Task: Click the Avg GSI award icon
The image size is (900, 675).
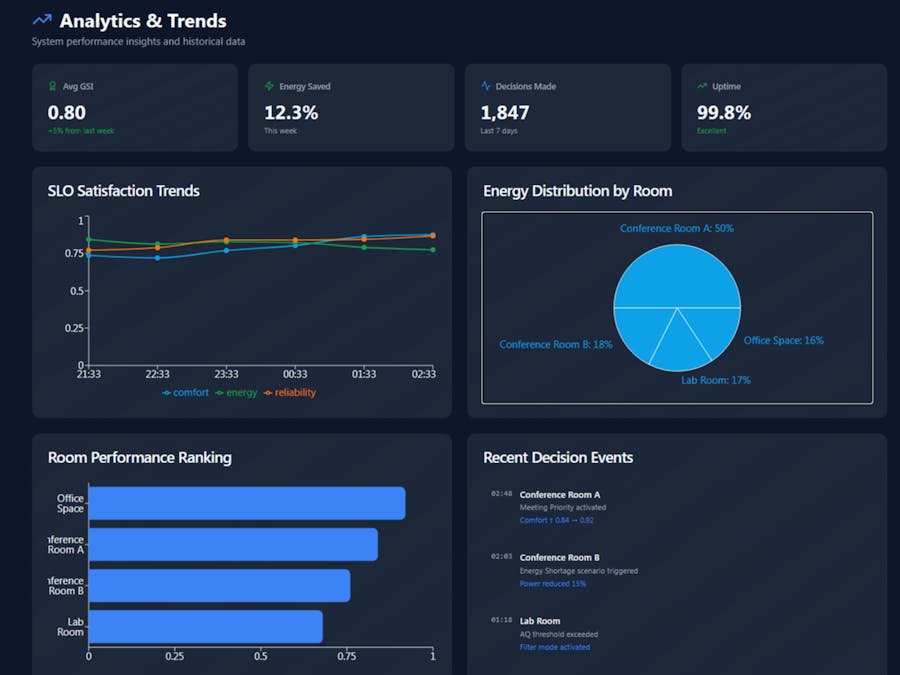Action: point(53,86)
